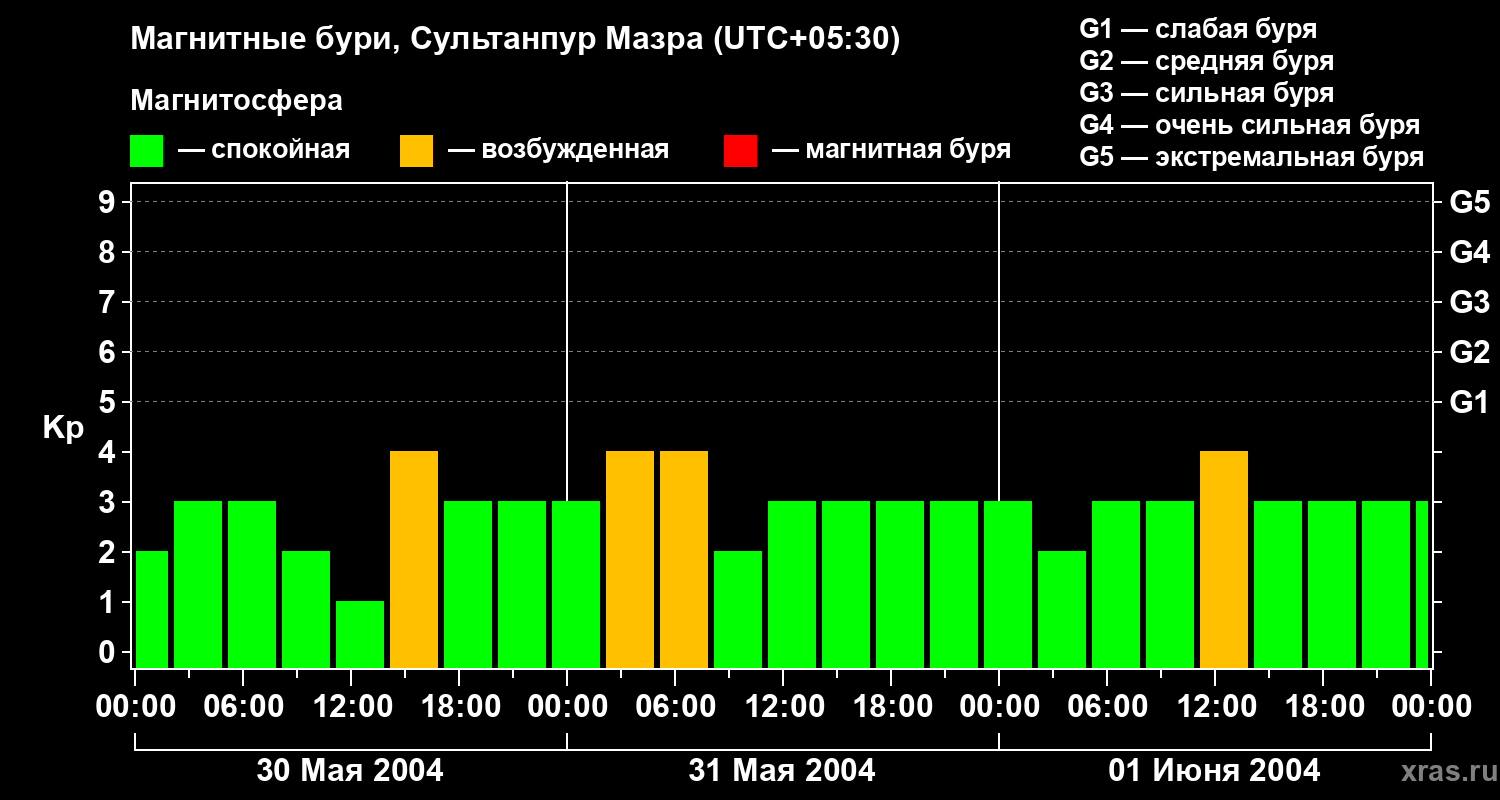Click the G5 label on the right axis
The image size is (1500, 800).
(x=1469, y=203)
